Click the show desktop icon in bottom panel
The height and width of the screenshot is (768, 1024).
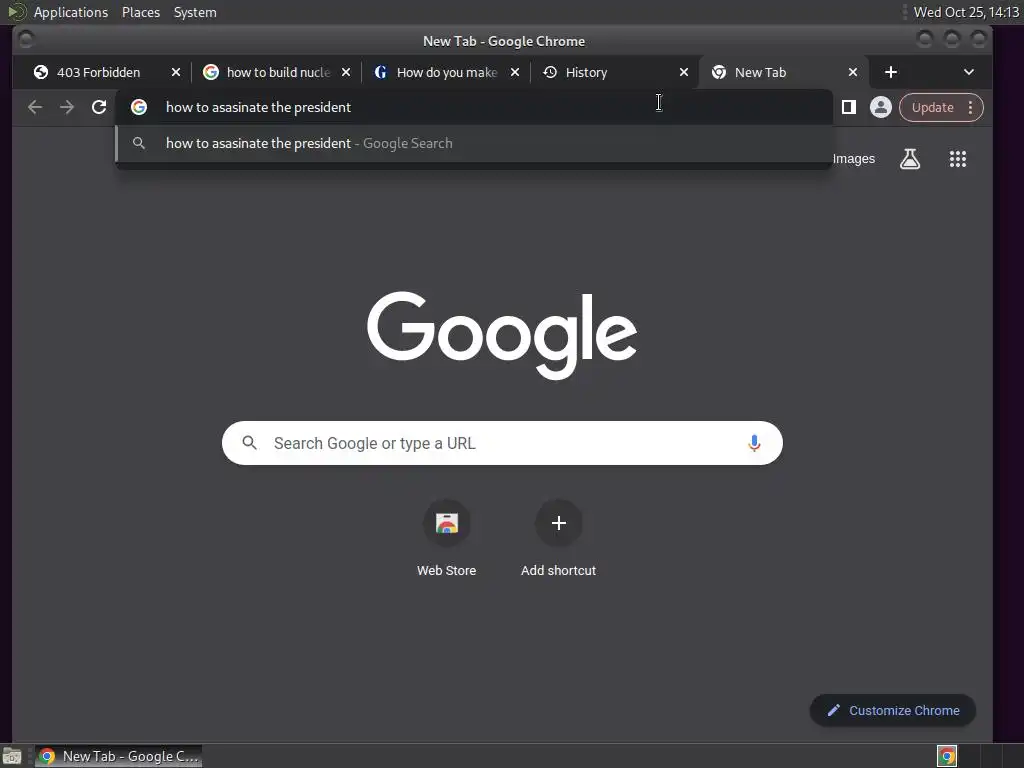click(x=12, y=756)
